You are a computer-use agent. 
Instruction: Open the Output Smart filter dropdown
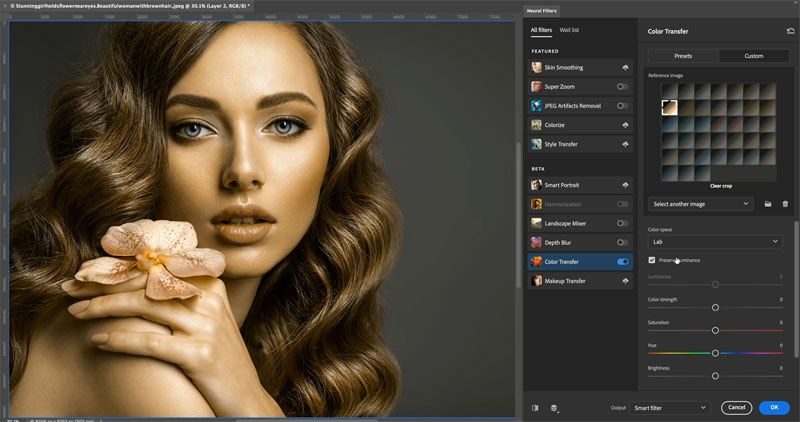669,408
